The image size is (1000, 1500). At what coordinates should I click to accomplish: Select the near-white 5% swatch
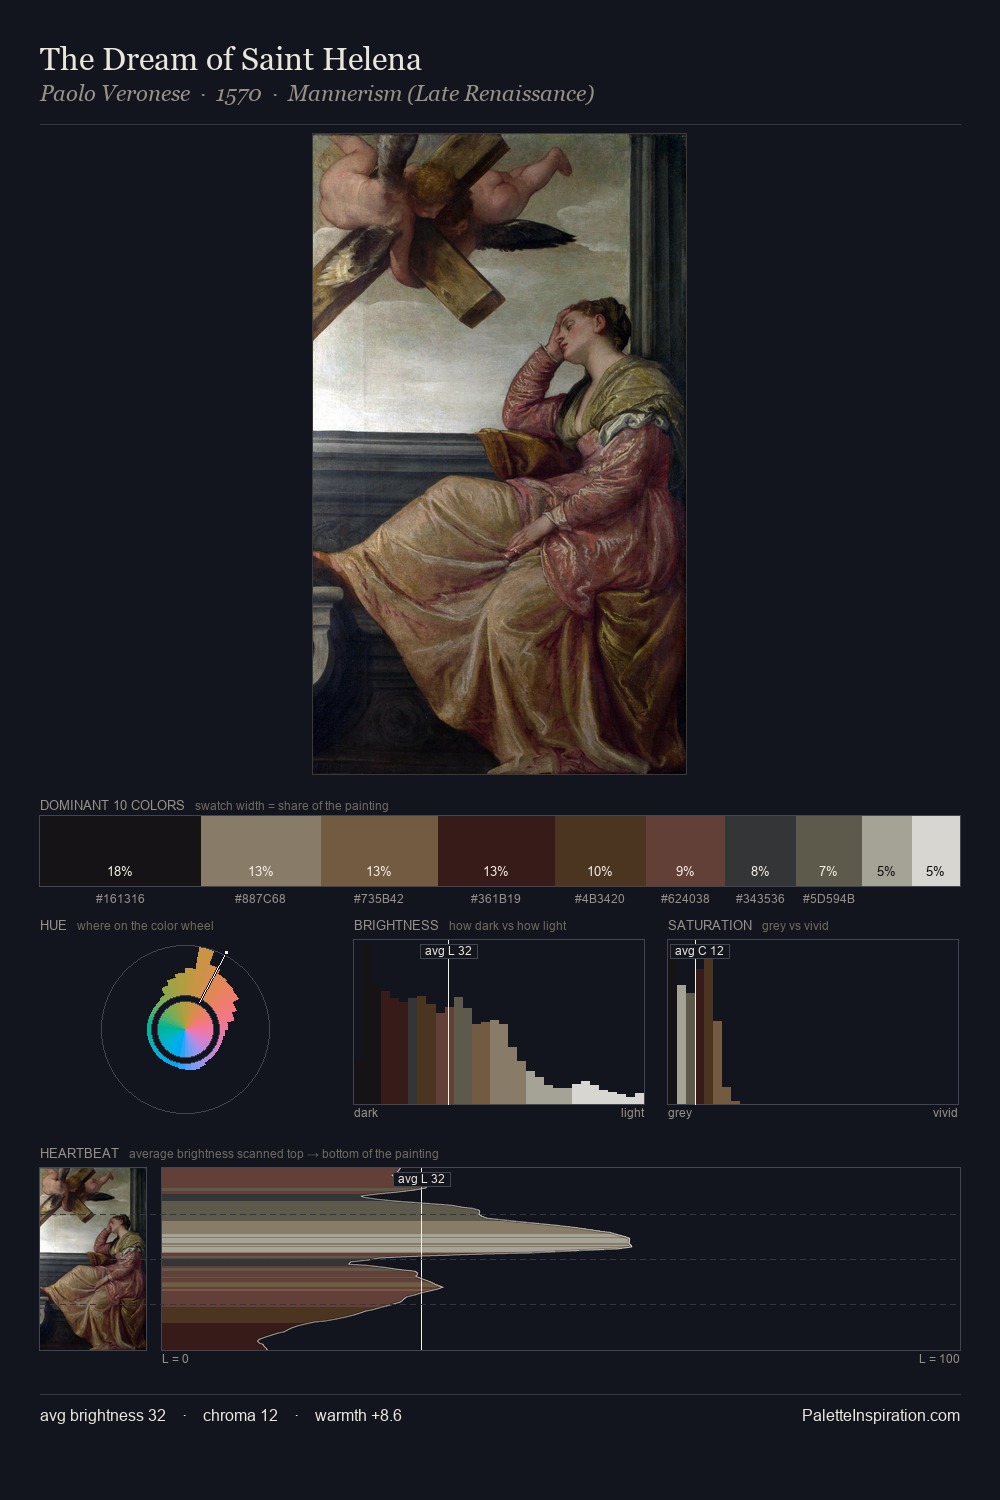(x=935, y=851)
